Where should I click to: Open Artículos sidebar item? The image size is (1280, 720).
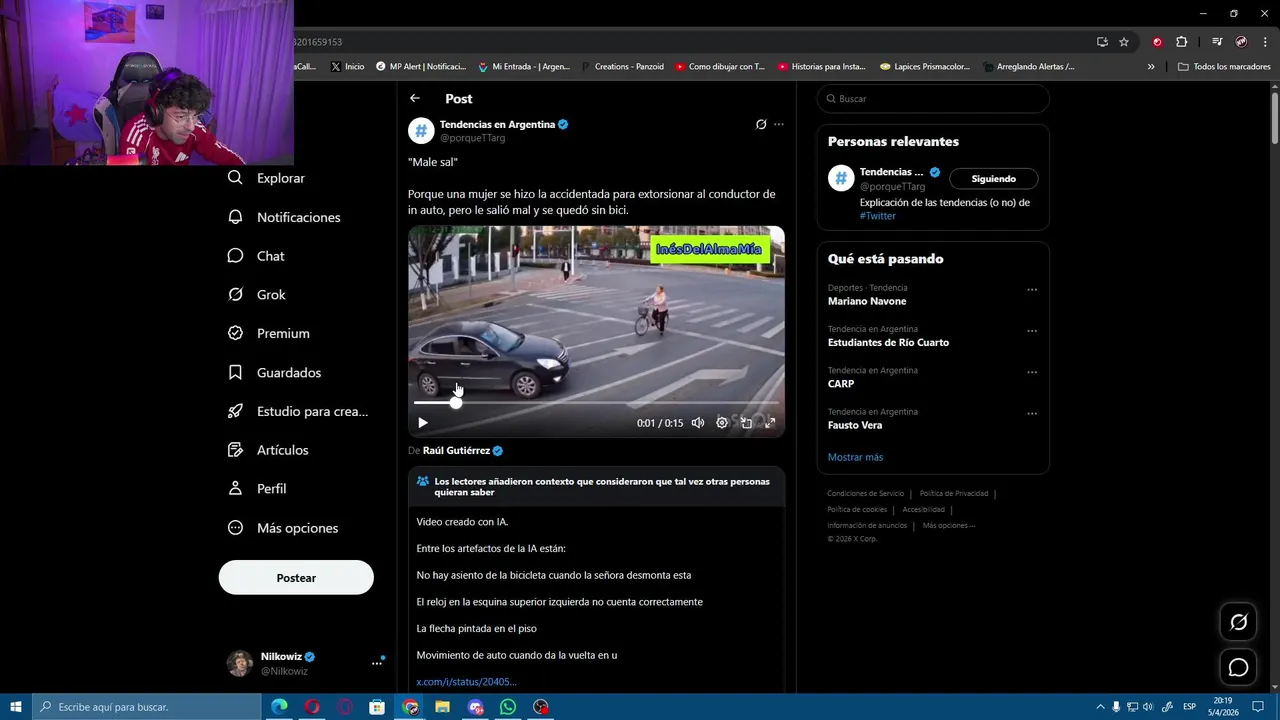pos(269,450)
